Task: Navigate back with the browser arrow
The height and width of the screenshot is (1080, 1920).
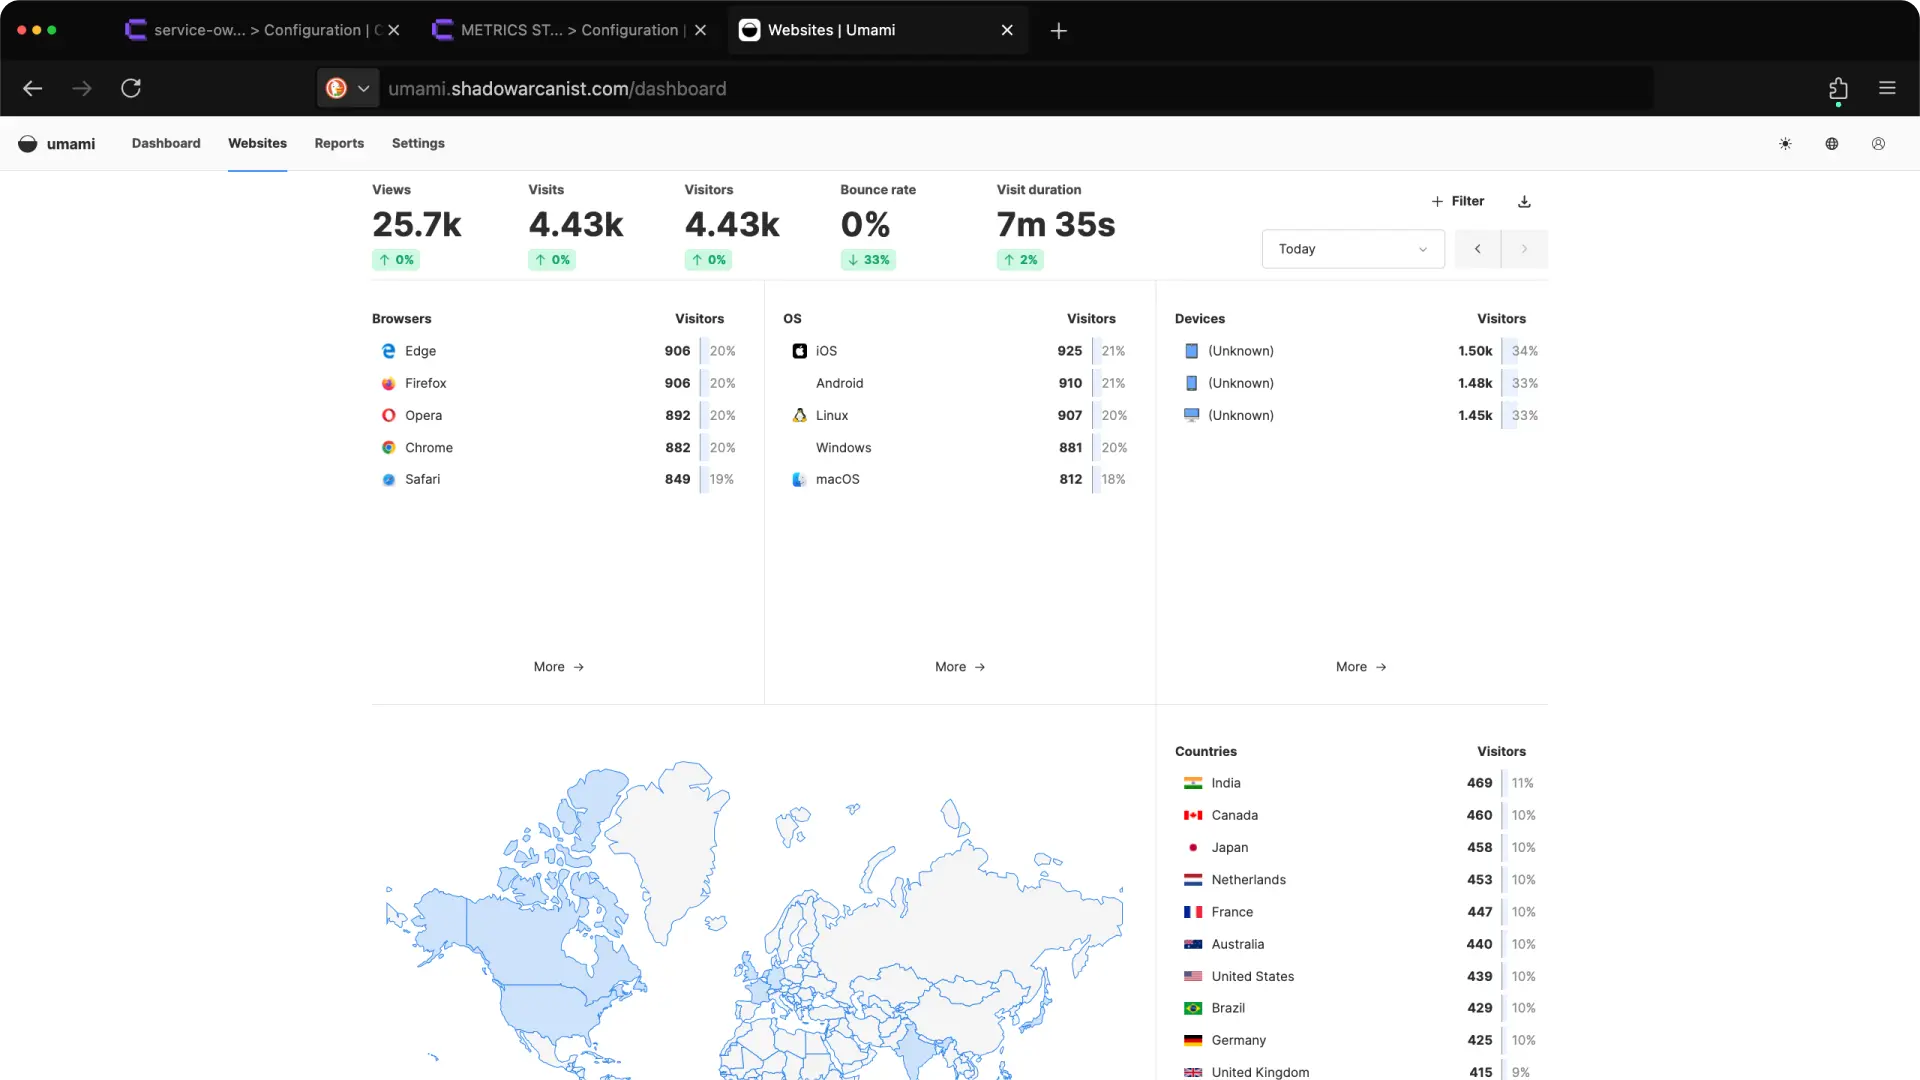Action: [33, 88]
